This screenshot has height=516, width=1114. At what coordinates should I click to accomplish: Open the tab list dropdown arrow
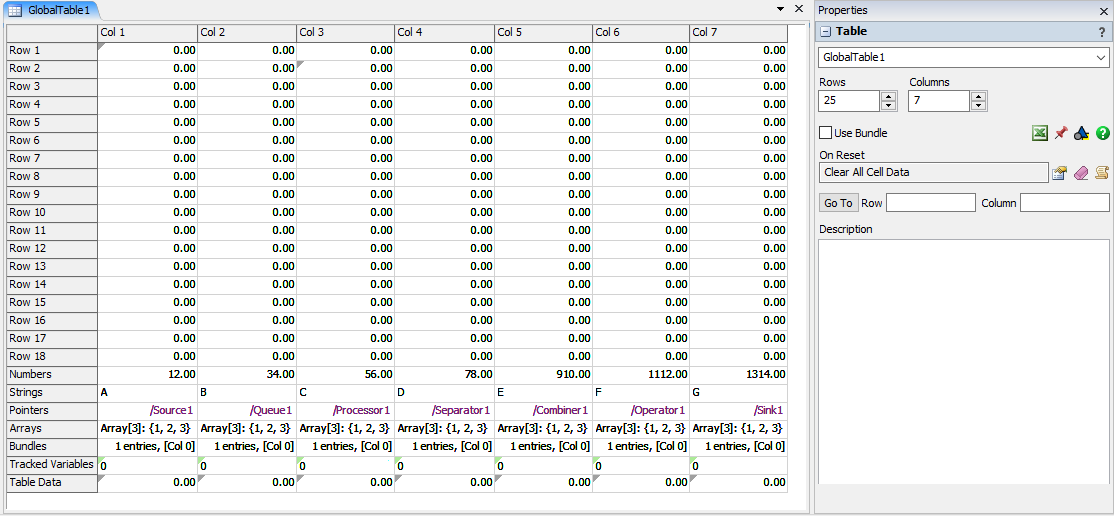coord(779,8)
